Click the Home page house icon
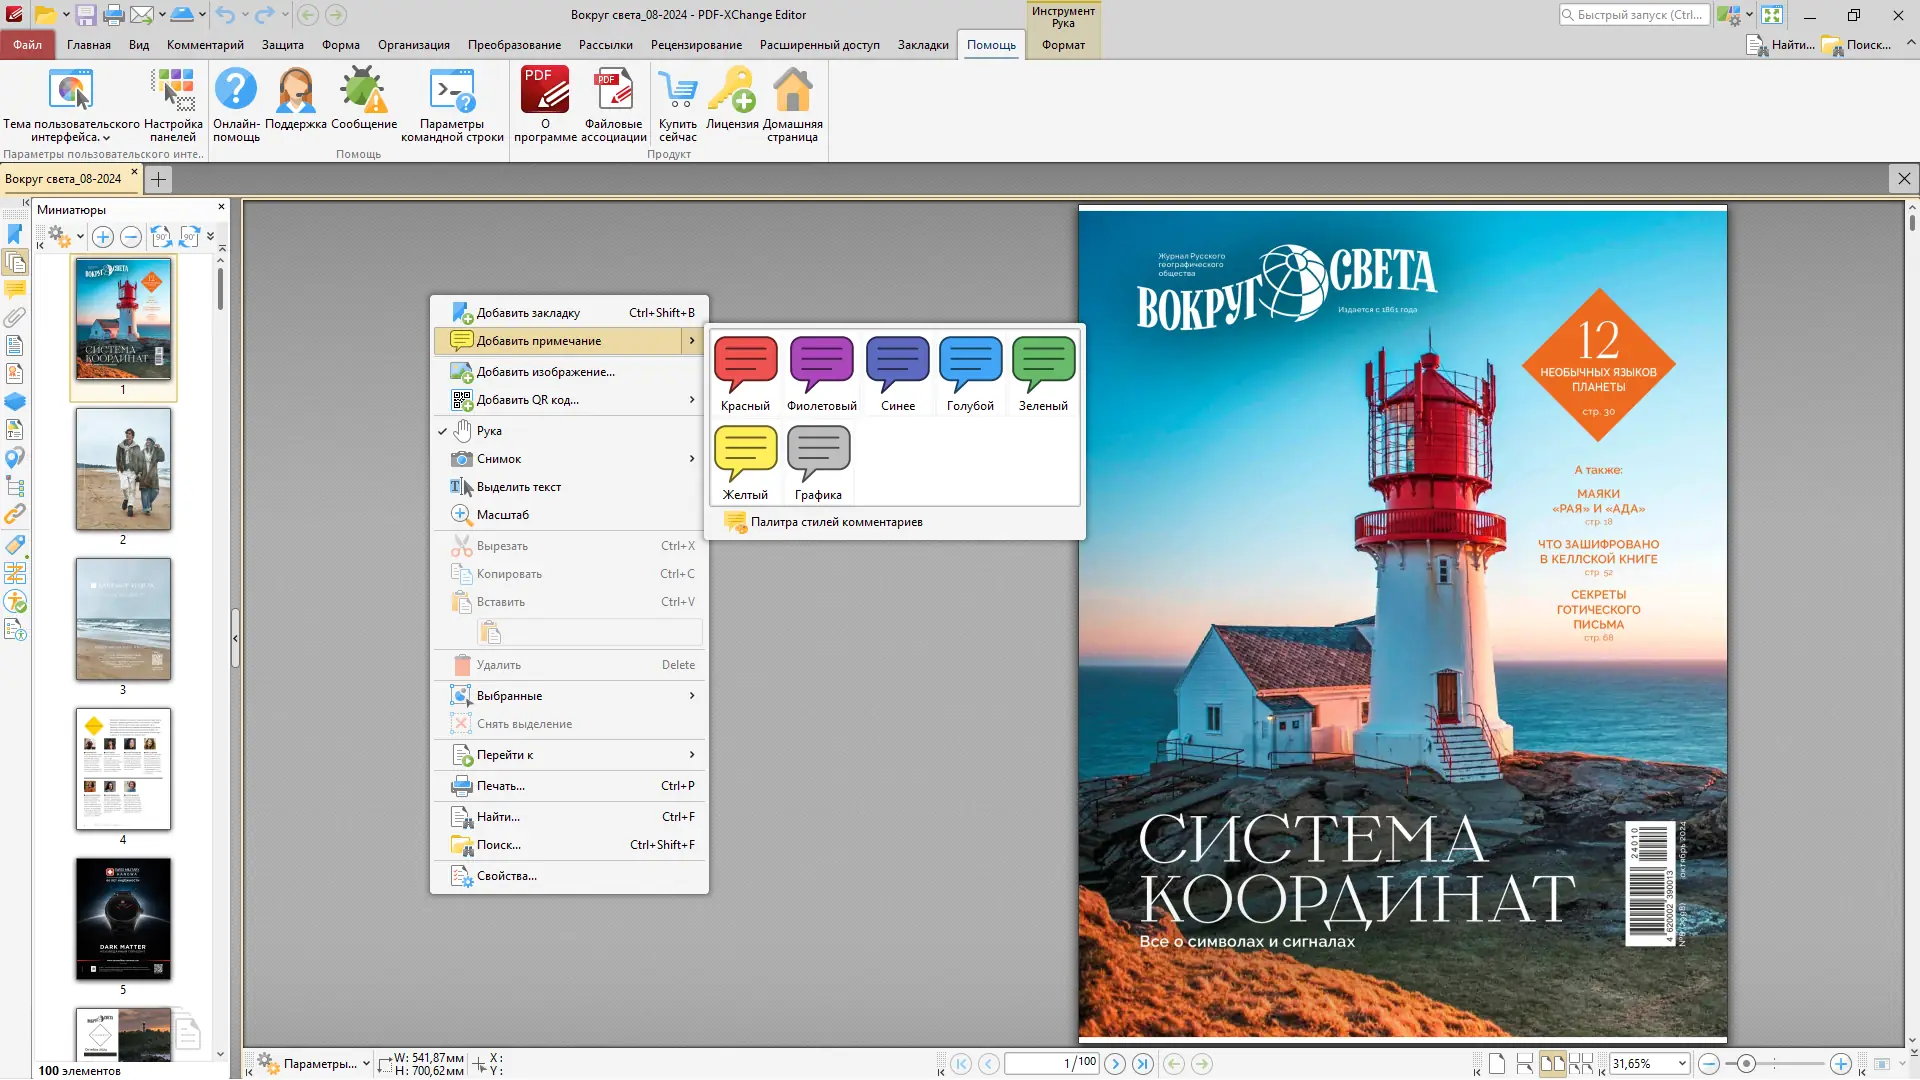The image size is (1920, 1080). click(792, 91)
